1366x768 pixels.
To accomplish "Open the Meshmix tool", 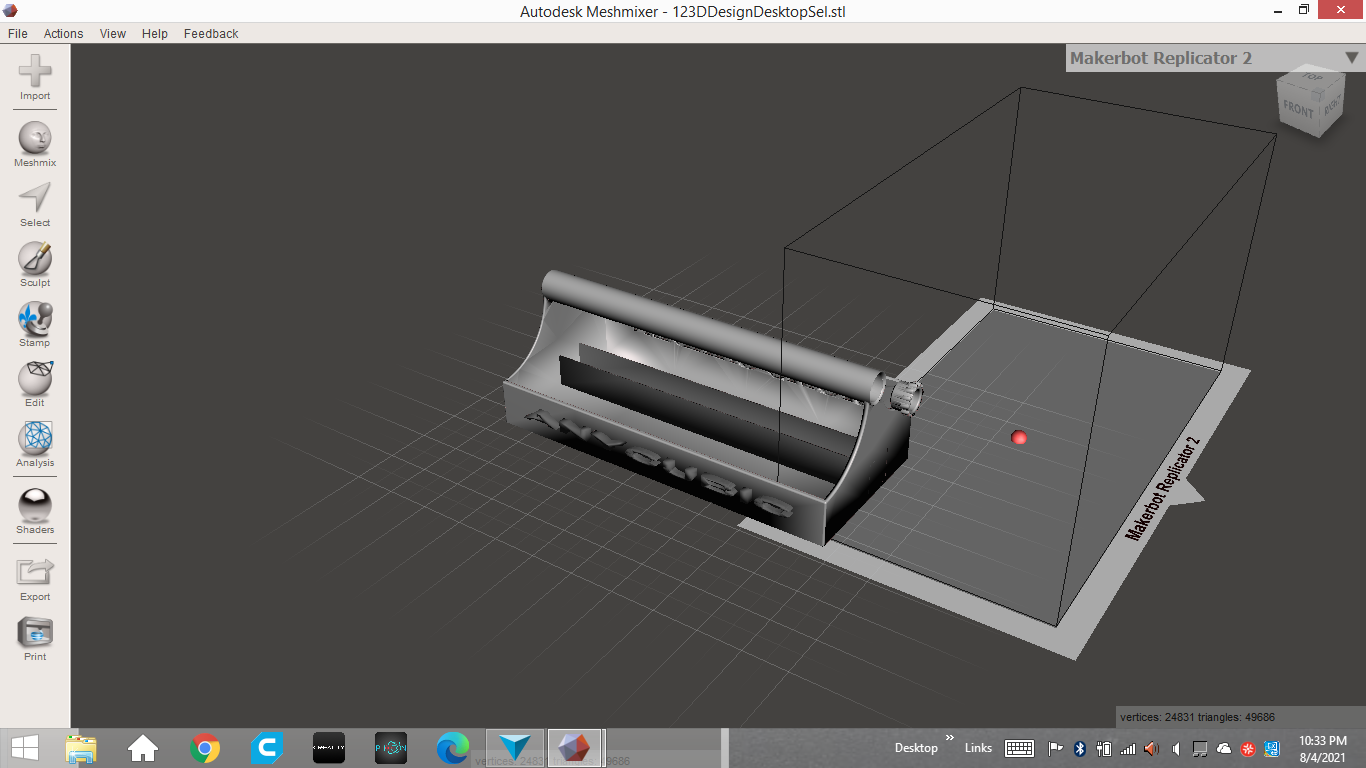I will [x=35, y=140].
